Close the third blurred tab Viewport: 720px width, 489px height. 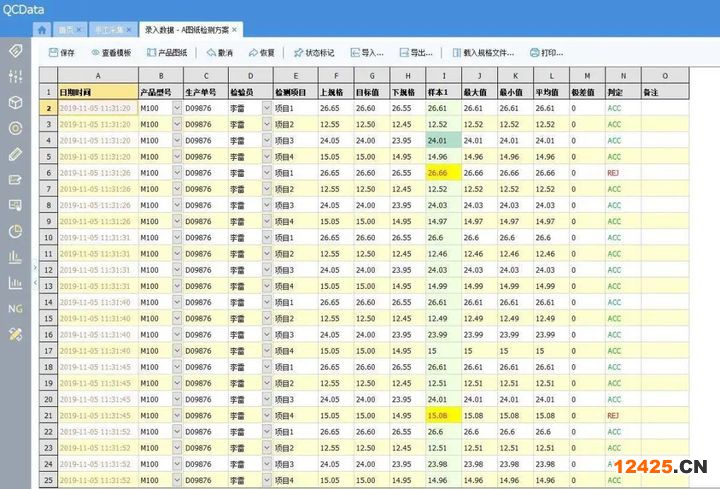point(129,30)
